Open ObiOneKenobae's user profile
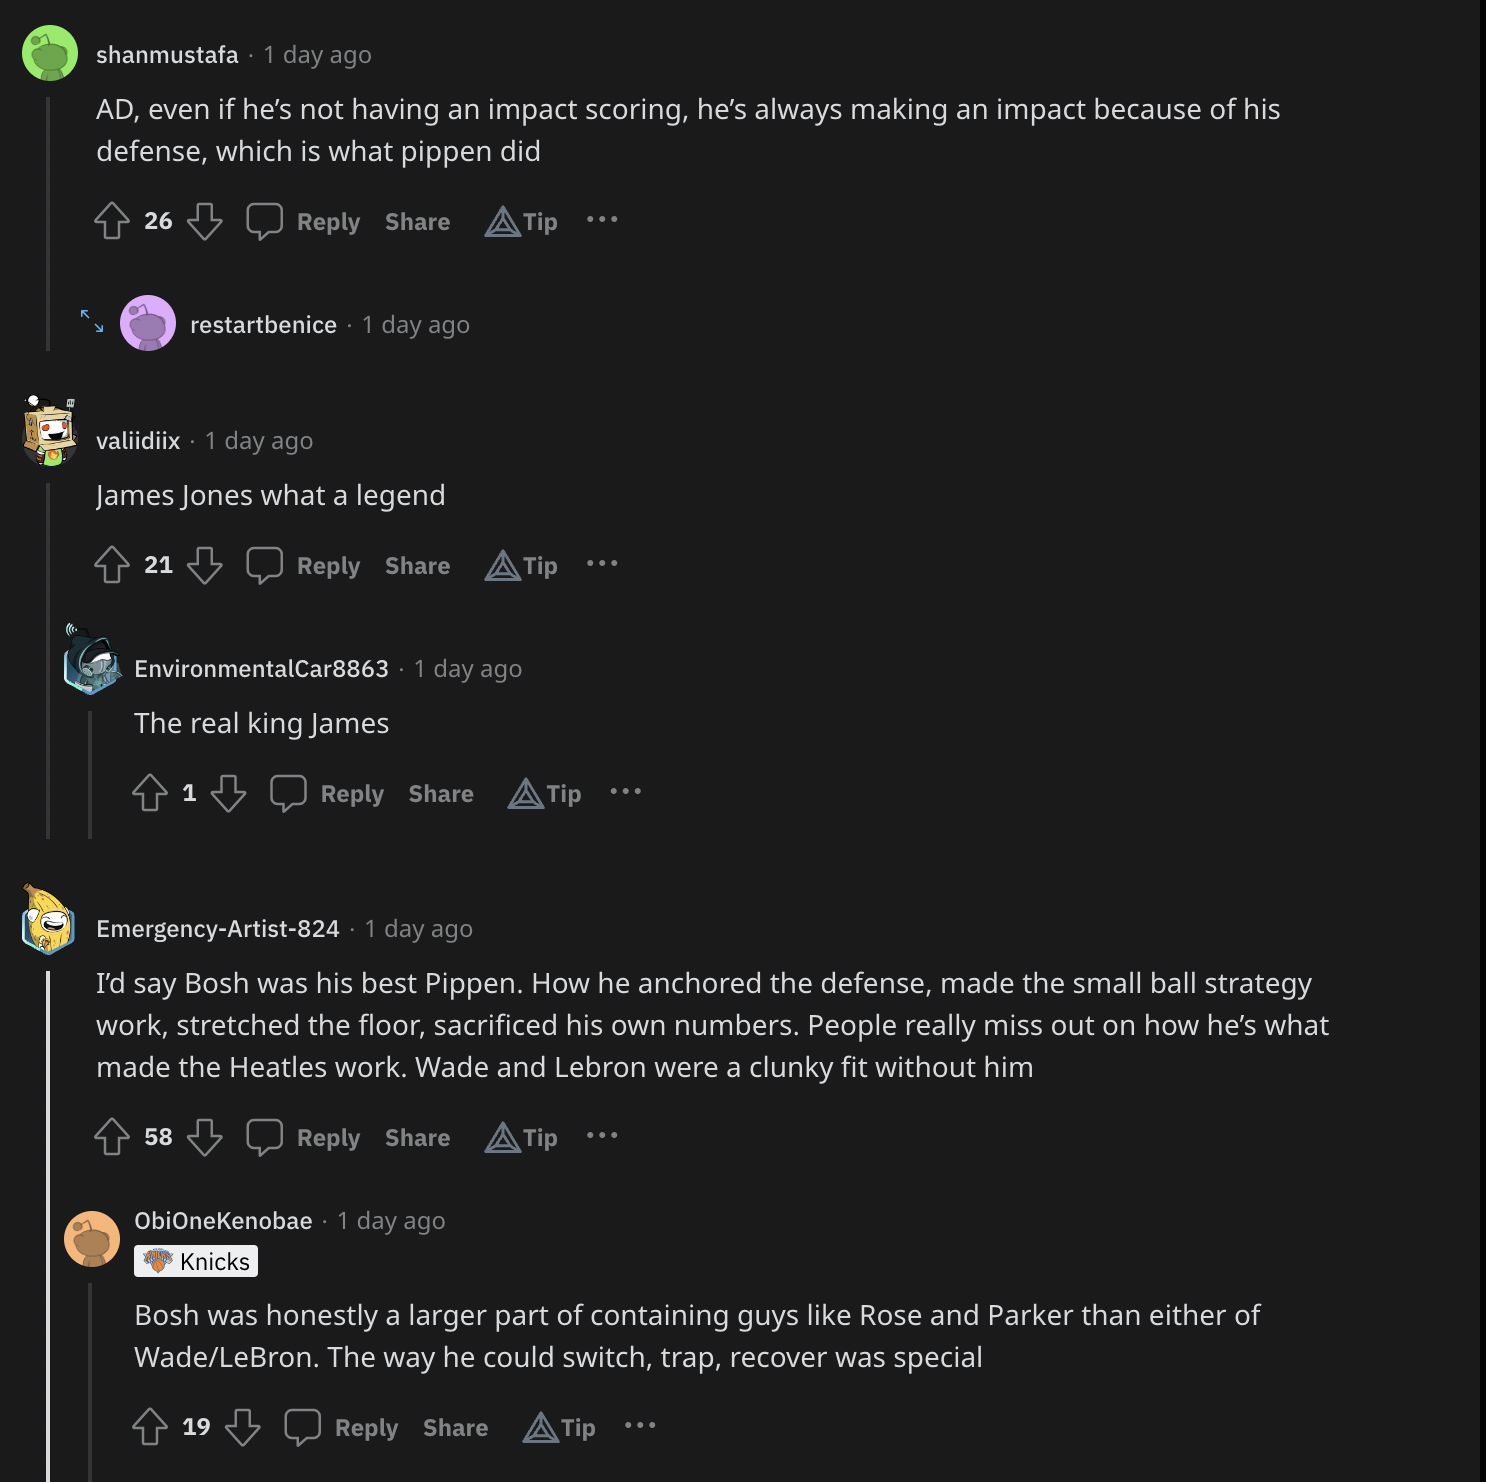 (x=223, y=1221)
